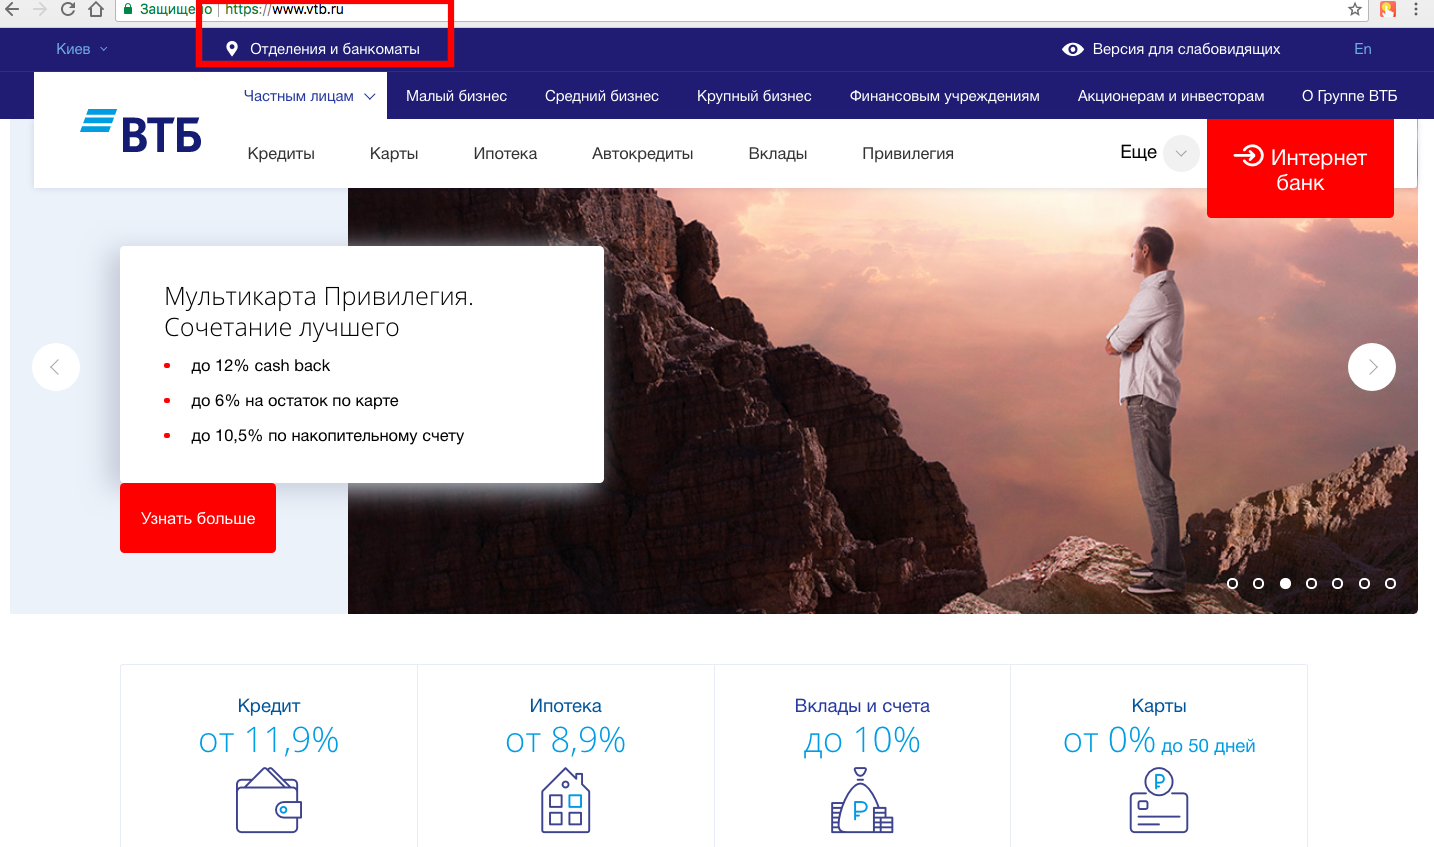1434x847 pixels.
Task: Expand the Частным лицам dropdown
Action: coord(369,97)
